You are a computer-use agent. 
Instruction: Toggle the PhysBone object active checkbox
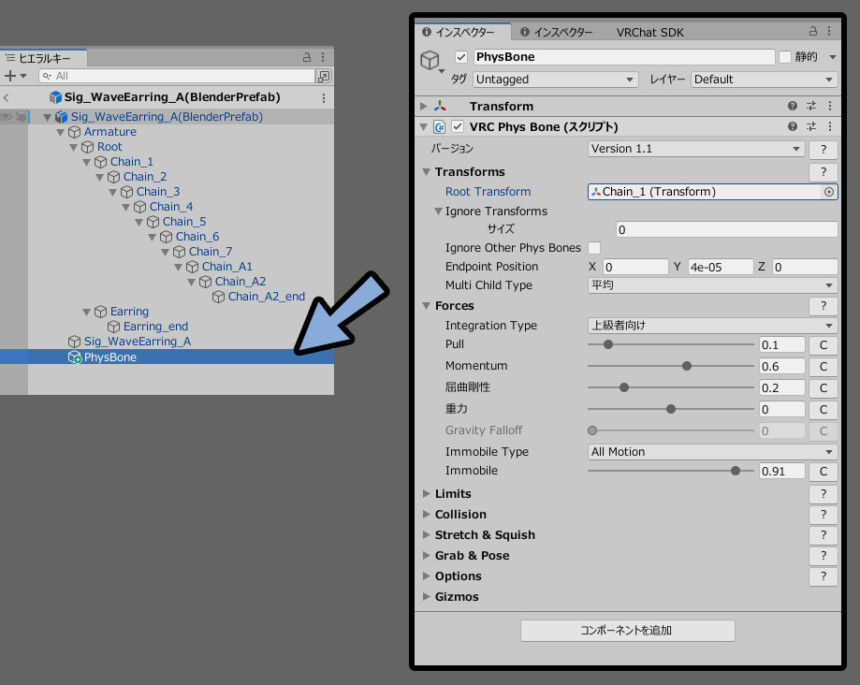461,58
